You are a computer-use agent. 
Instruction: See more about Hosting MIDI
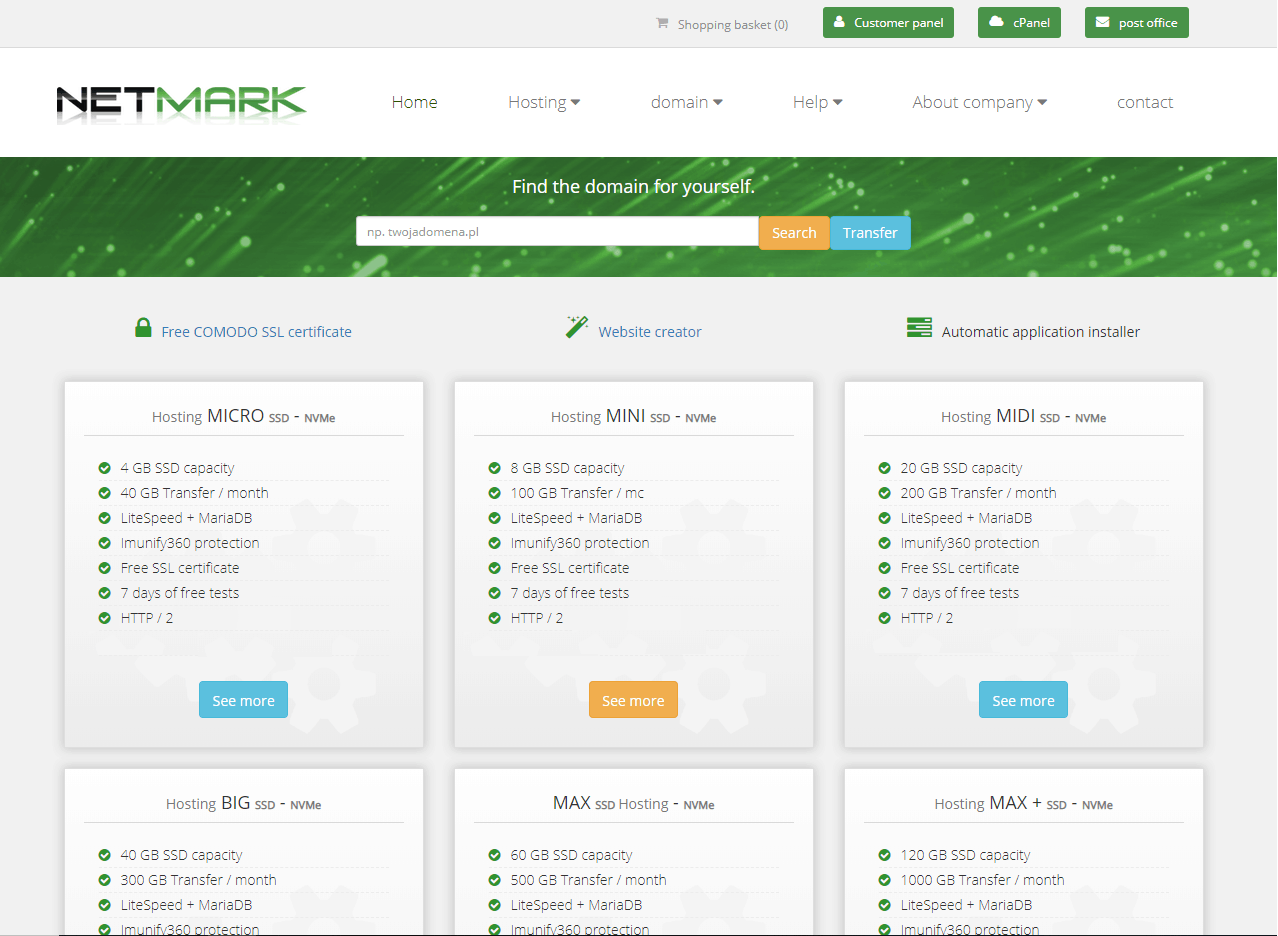[1023, 700]
